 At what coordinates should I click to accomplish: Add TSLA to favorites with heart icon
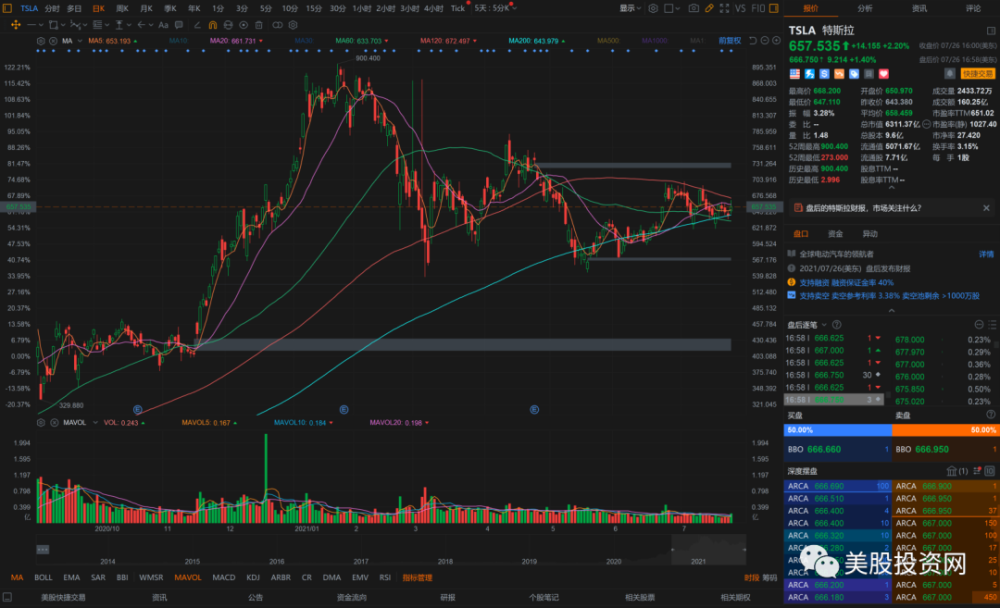point(883,74)
